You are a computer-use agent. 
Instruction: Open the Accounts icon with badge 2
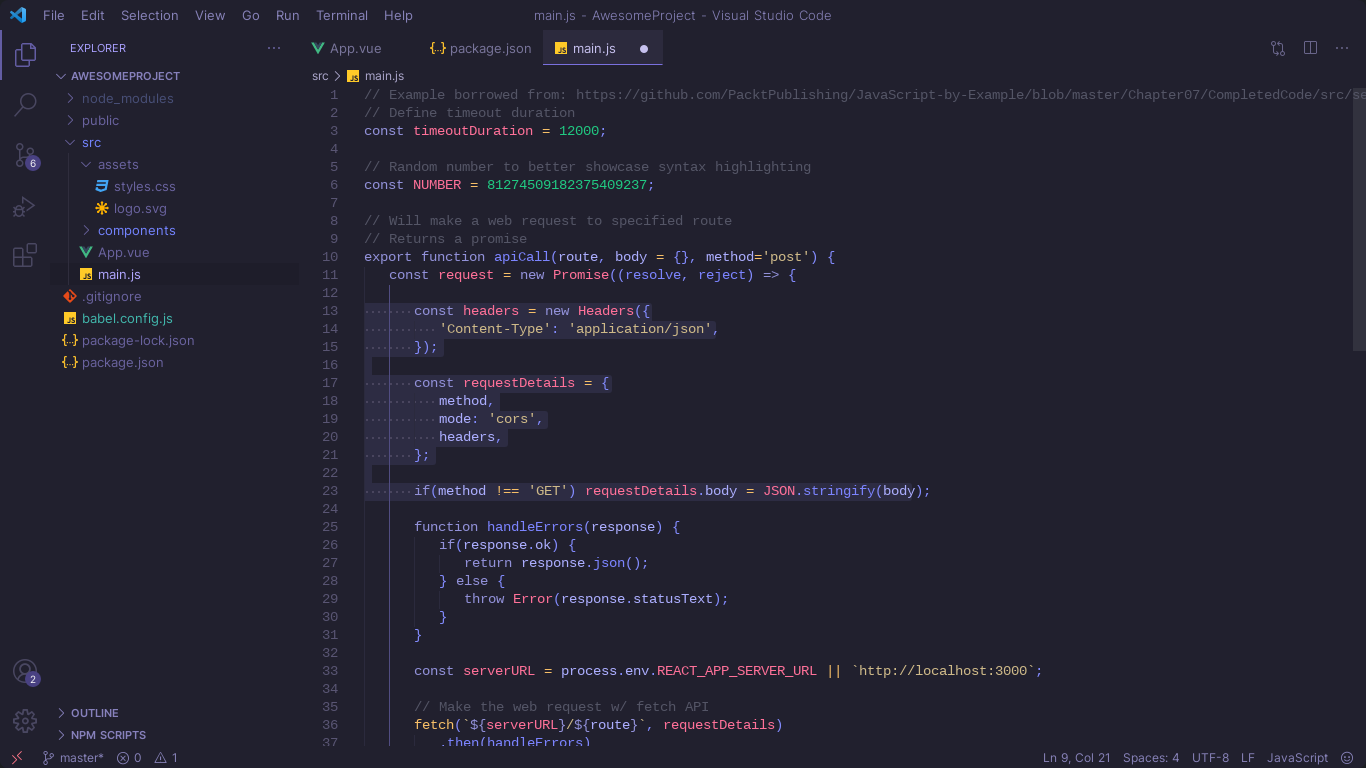[25, 672]
